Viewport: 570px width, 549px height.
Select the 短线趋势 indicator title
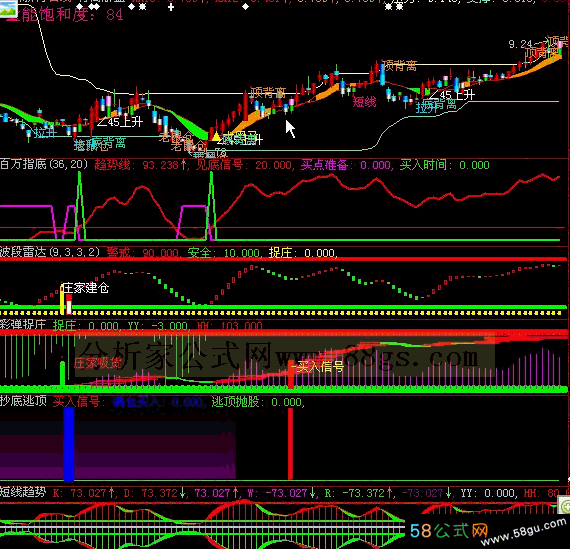pyautogui.click(x=23, y=493)
